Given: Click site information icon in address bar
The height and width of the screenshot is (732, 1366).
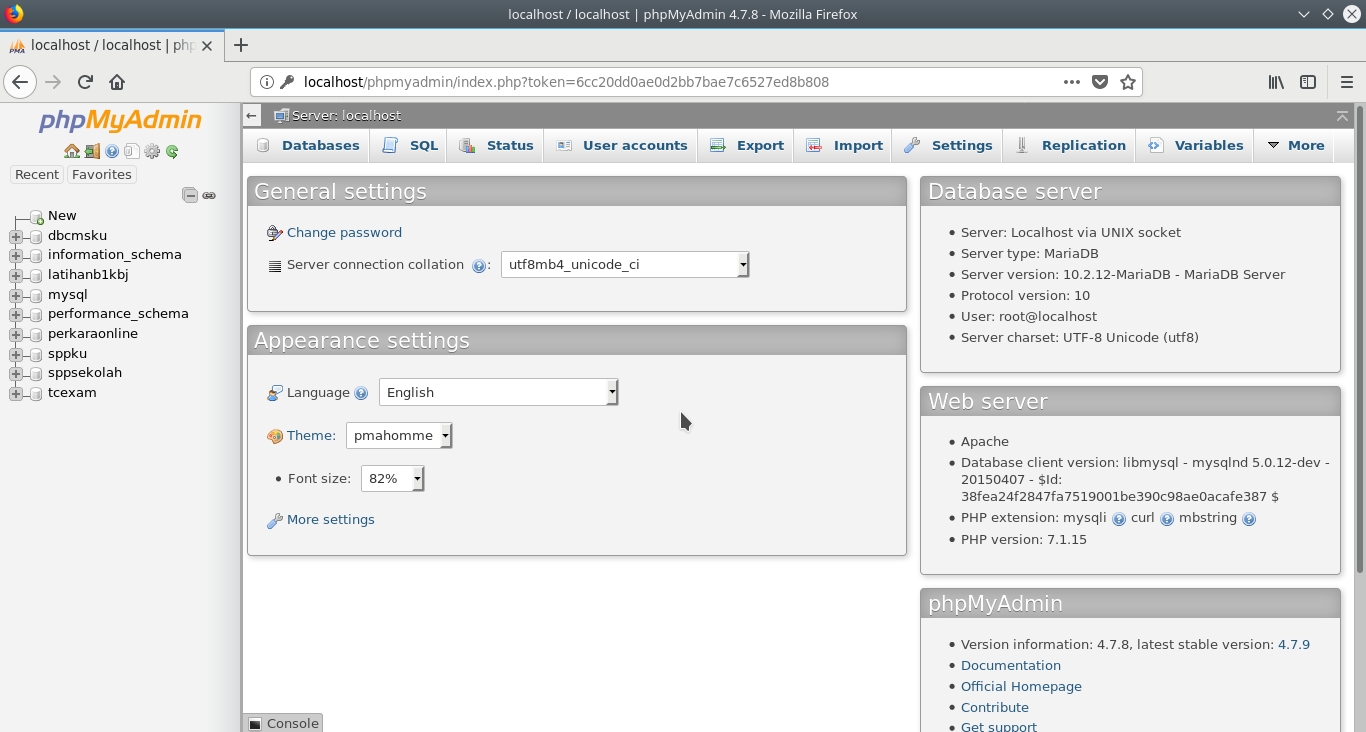Looking at the screenshot, I should click(x=267, y=82).
